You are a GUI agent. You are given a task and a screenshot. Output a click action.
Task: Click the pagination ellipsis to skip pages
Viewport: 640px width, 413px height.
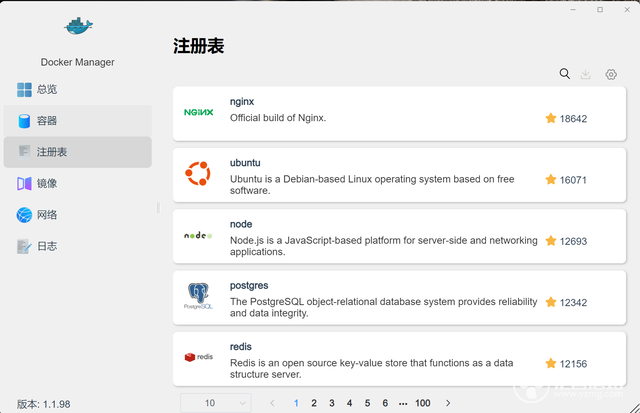[x=403, y=404]
